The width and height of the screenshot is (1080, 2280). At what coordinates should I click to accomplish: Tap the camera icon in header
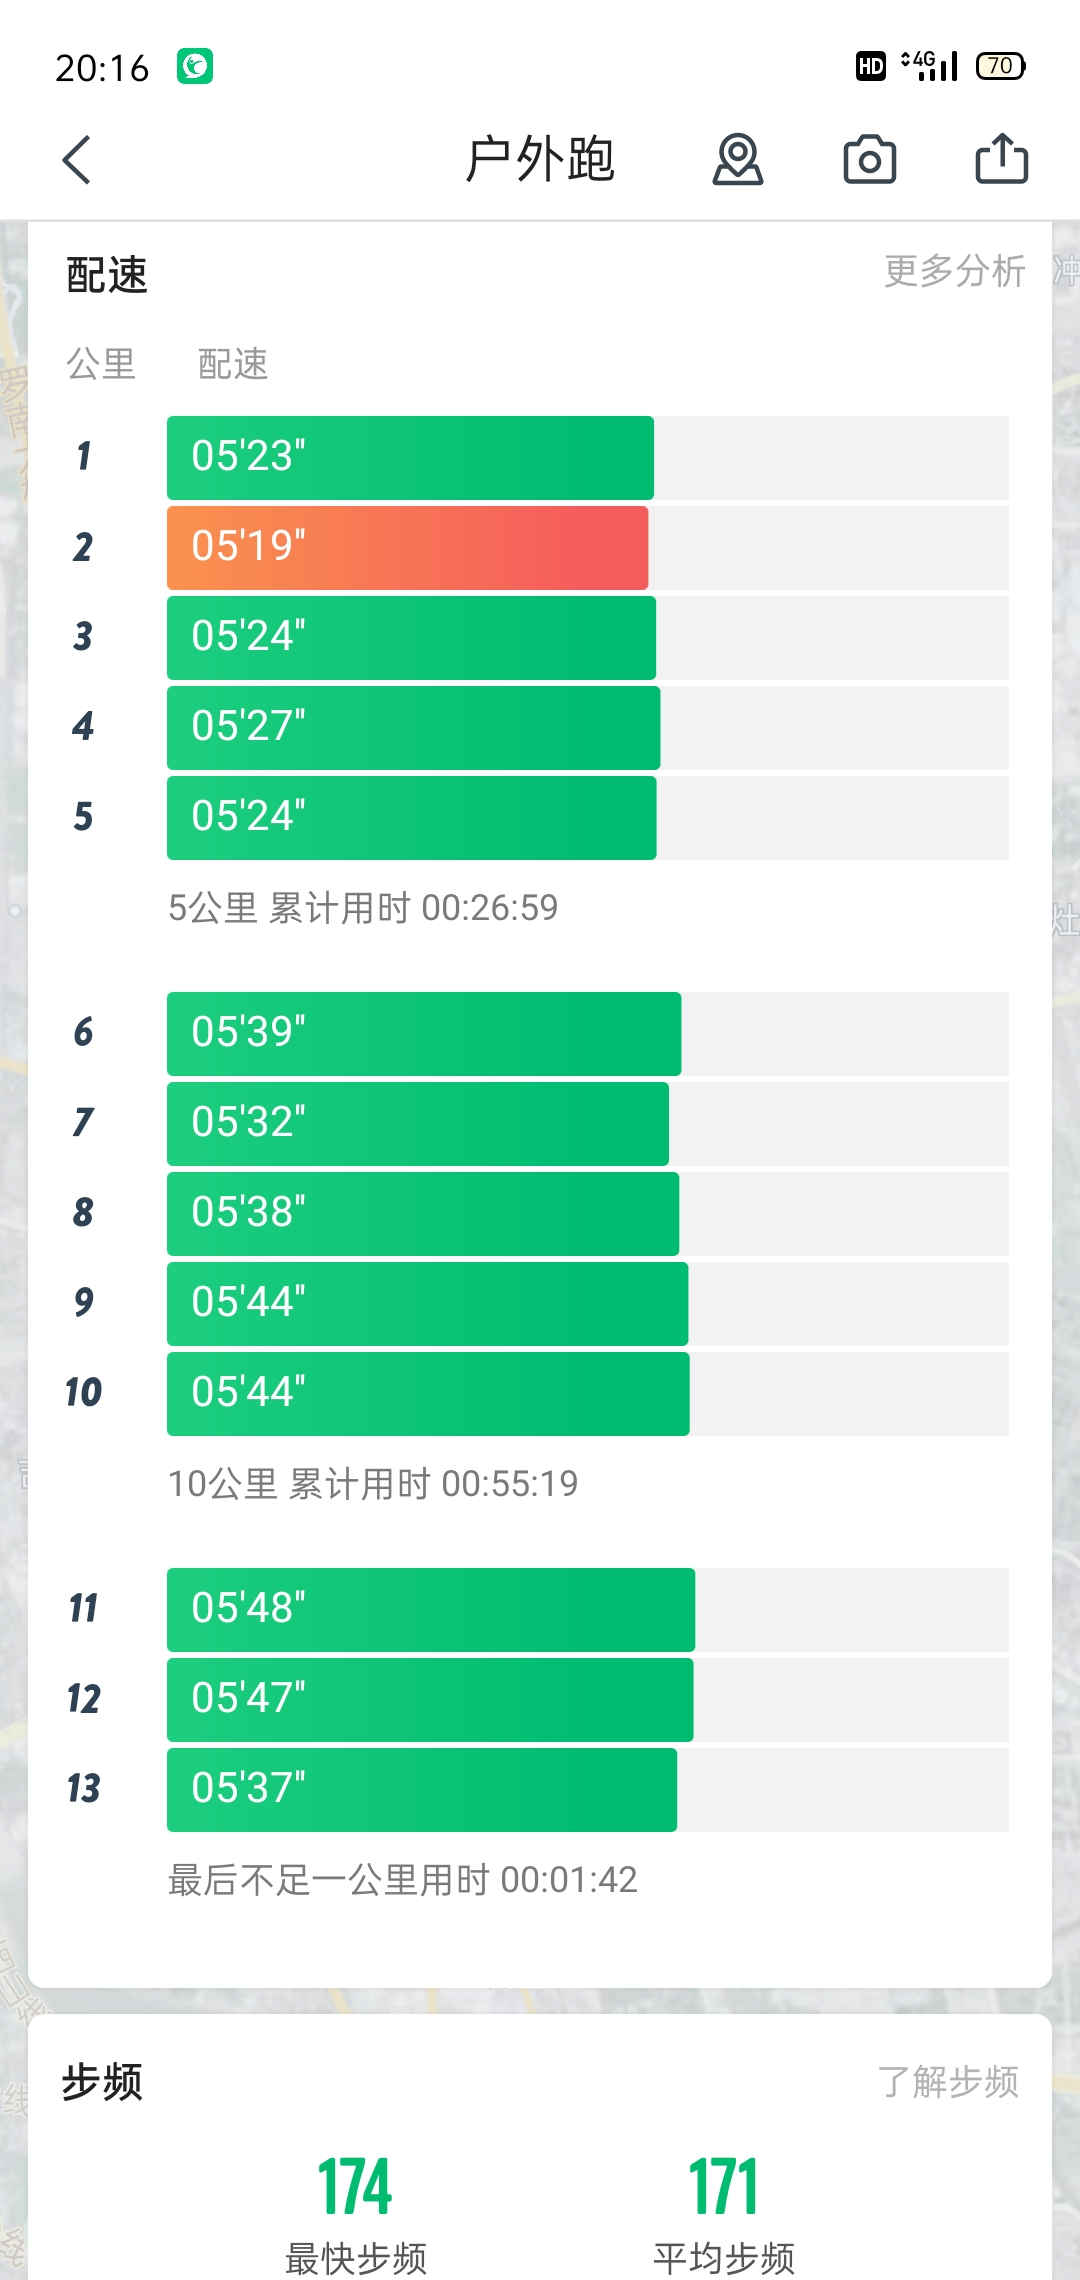(x=870, y=160)
